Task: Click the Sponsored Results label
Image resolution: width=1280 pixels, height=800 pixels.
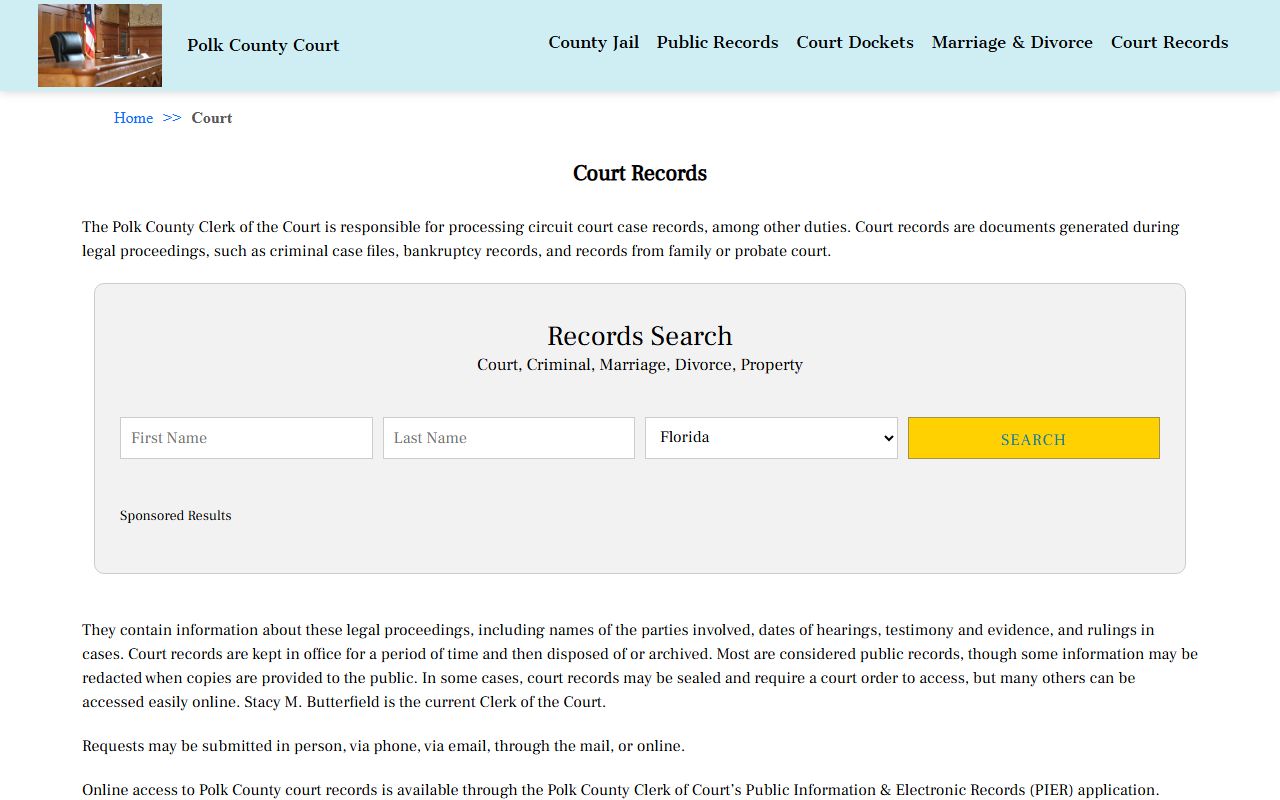Action: tap(176, 516)
